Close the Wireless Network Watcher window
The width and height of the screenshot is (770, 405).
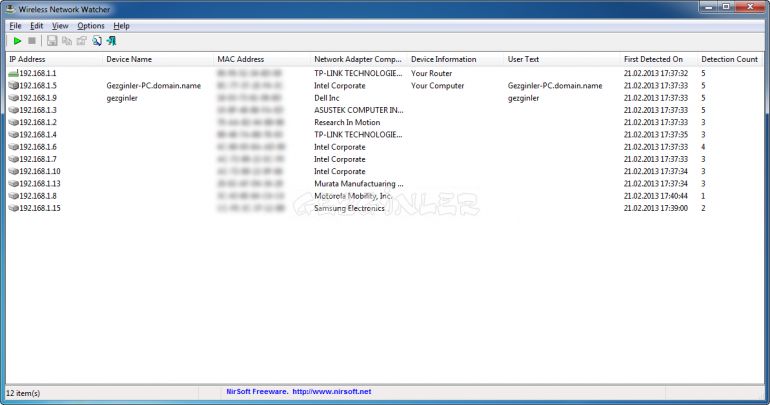(750, 7)
